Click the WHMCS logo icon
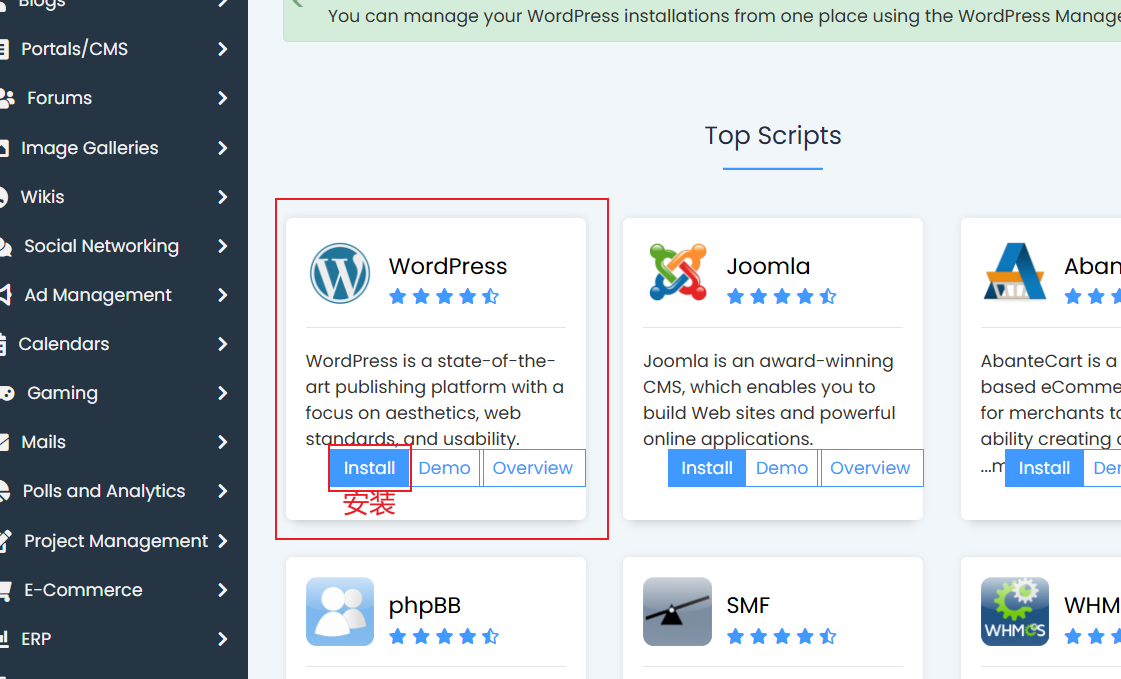The image size is (1121, 679). (x=1014, y=611)
